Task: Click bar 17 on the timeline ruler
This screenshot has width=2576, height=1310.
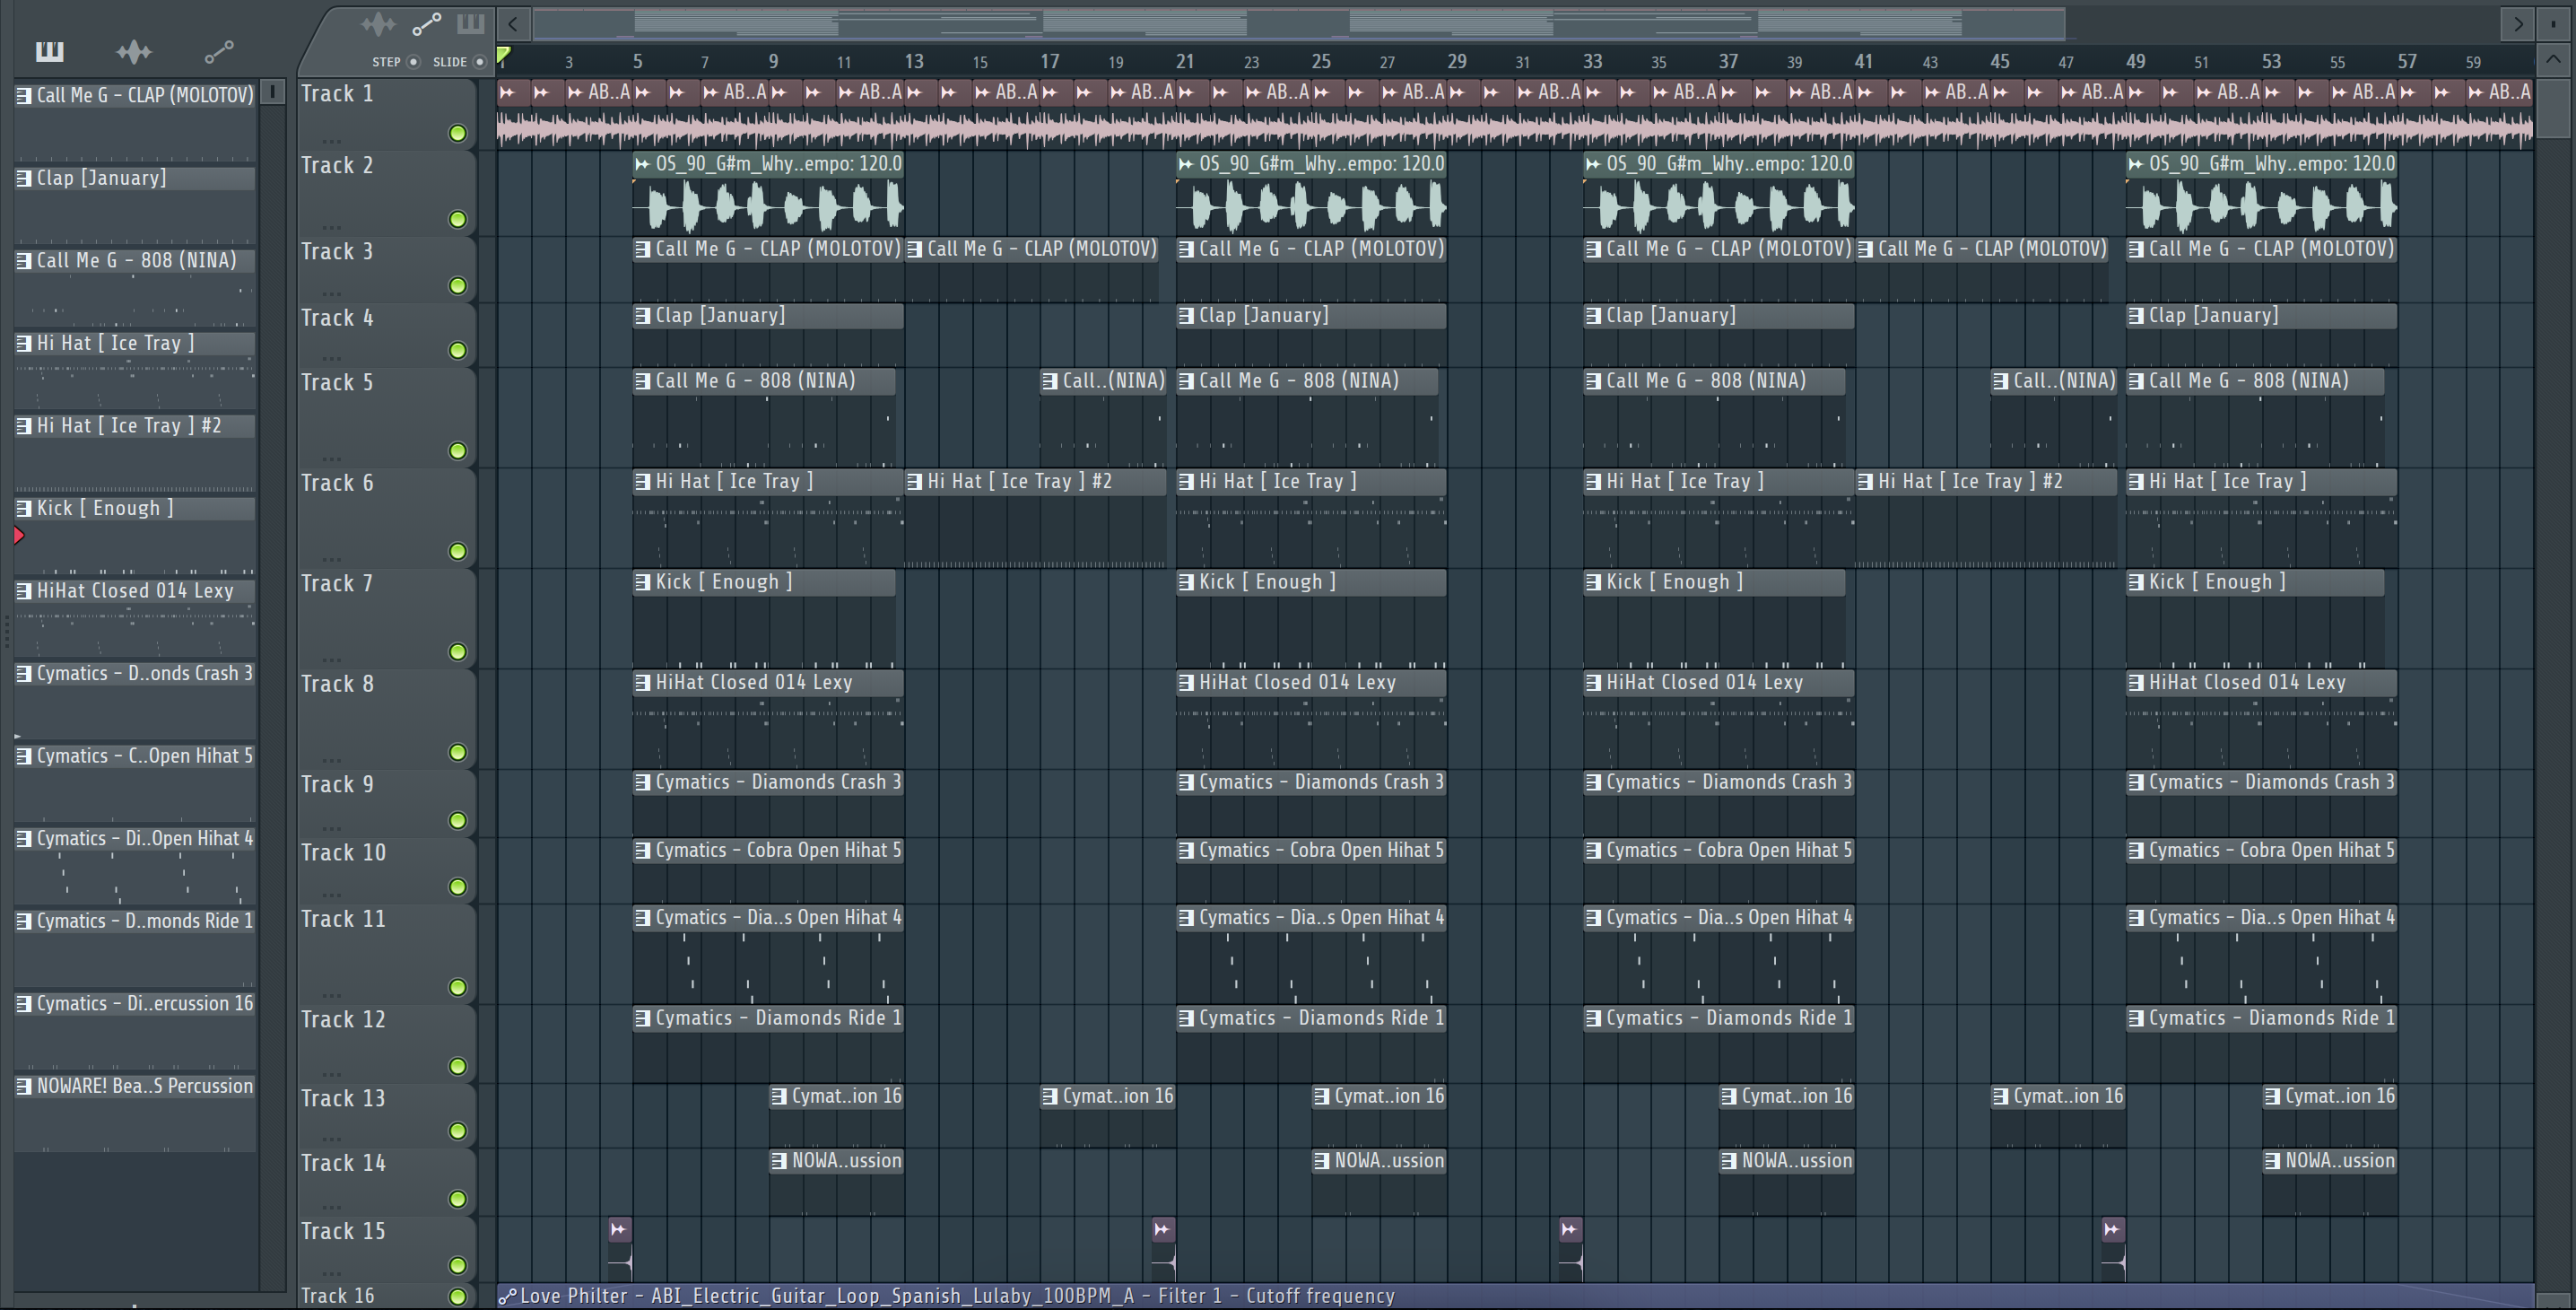Action: click(1049, 61)
